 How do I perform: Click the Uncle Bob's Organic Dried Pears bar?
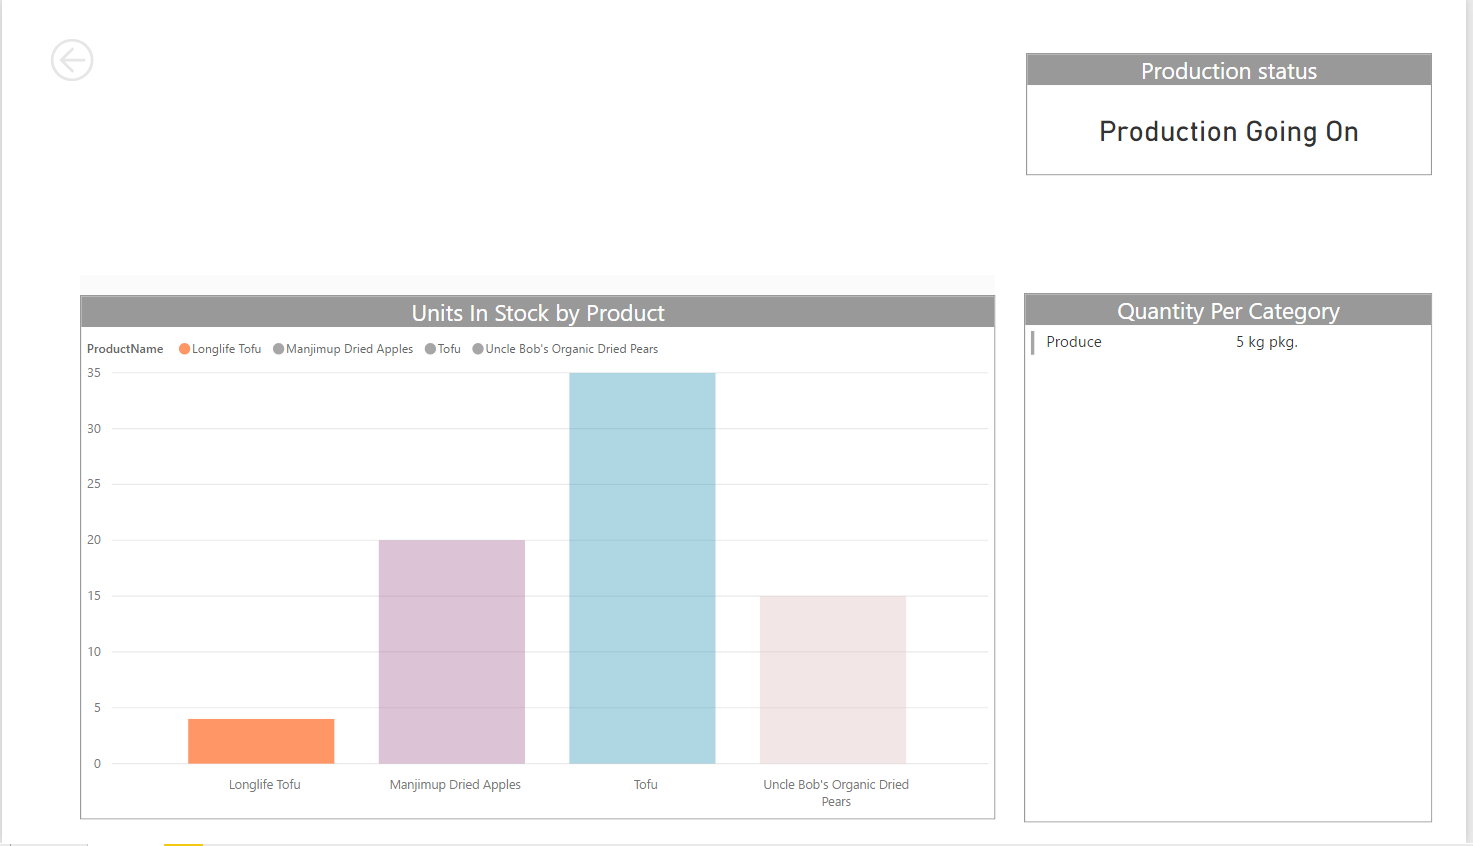[833, 680]
